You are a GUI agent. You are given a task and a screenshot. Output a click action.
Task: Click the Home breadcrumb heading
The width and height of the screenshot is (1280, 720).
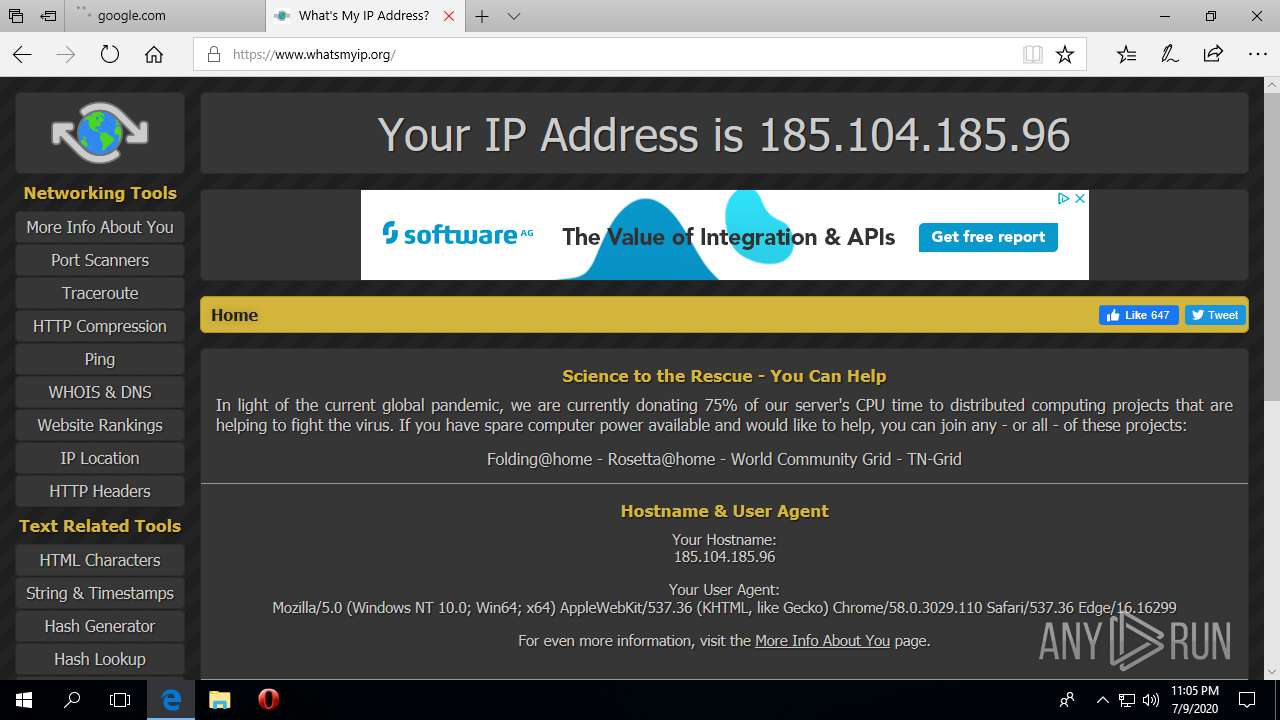(235, 315)
